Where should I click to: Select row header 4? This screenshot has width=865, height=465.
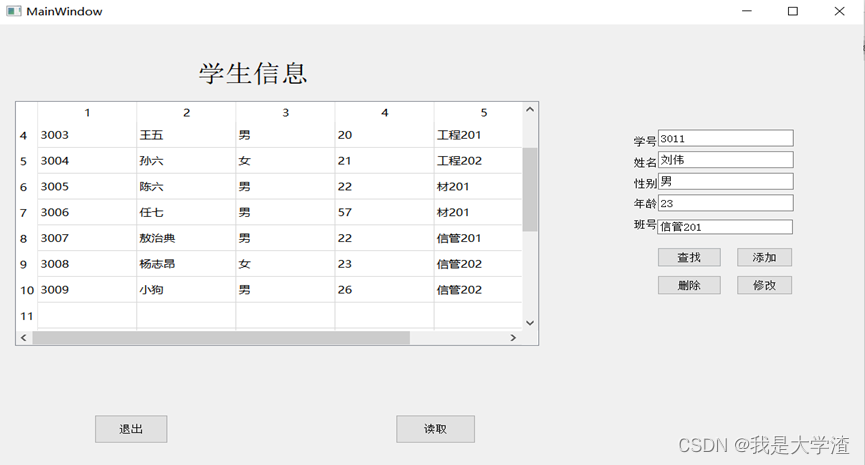click(x=26, y=135)
